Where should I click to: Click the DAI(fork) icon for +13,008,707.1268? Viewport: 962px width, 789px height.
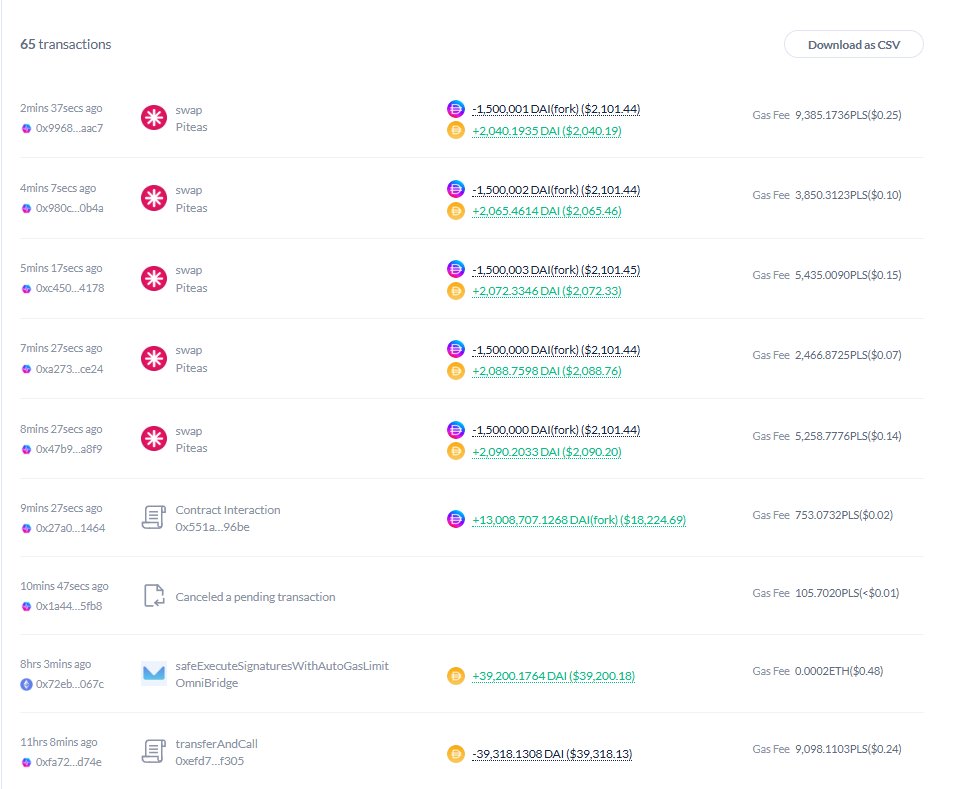(x=455, y=519)
